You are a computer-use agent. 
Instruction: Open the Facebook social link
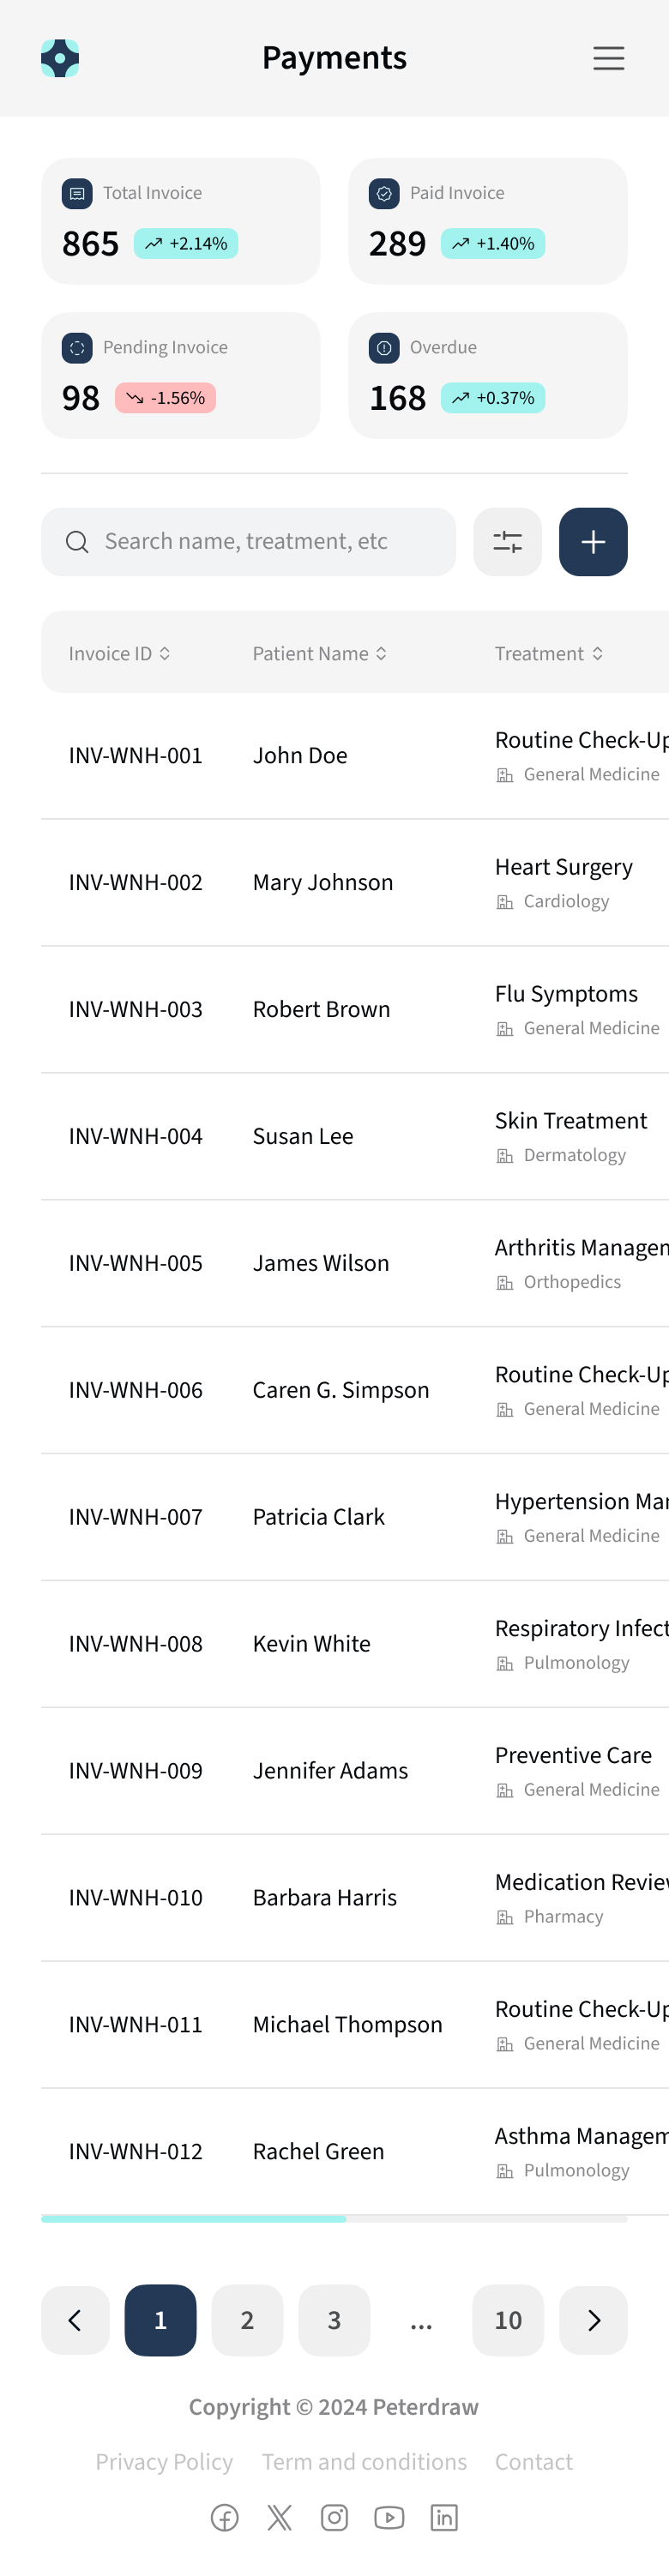tap(225, 2517)
